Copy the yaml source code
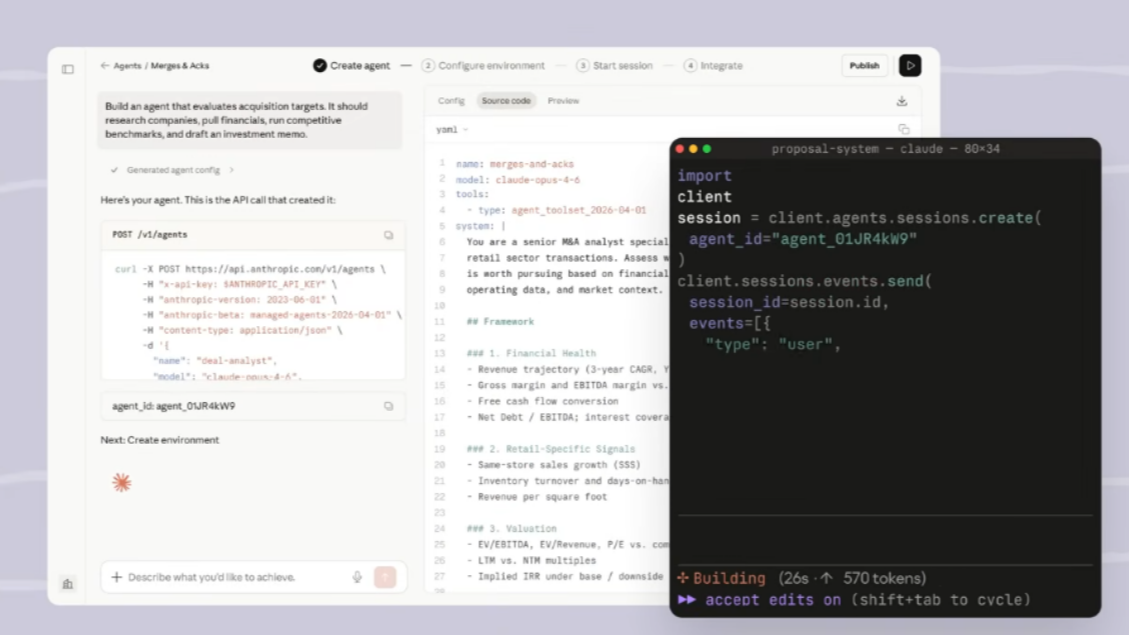The width and height of the screenshot is (1129, 635). (903, 129)
